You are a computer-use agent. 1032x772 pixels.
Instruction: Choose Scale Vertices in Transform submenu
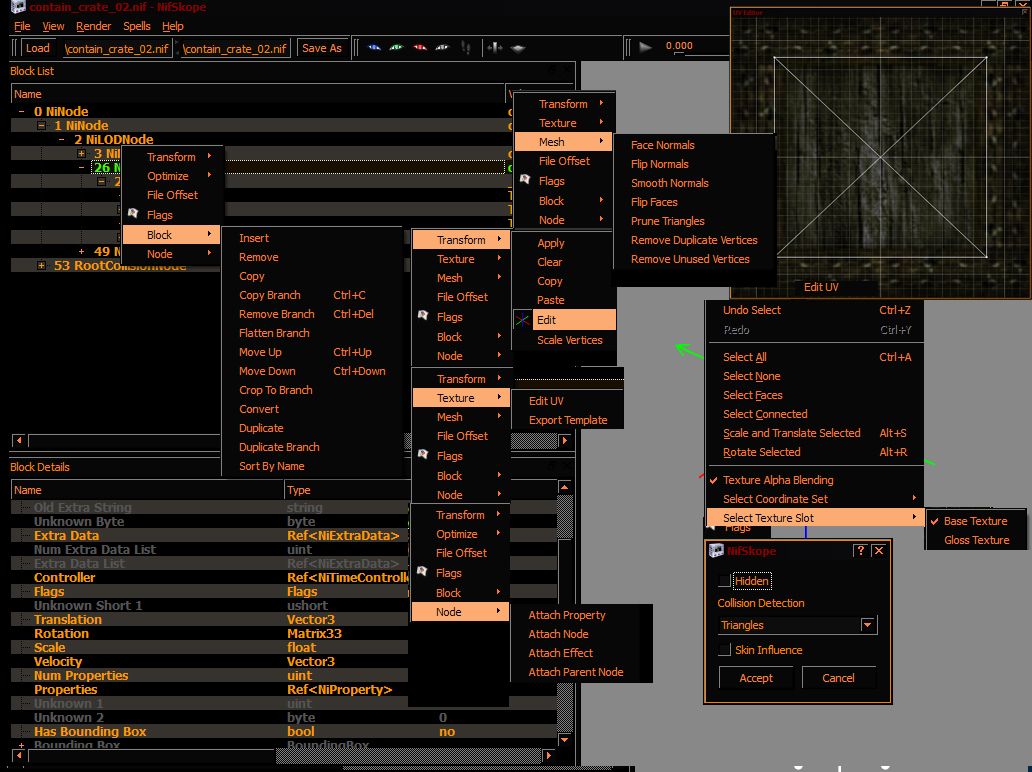569,340
